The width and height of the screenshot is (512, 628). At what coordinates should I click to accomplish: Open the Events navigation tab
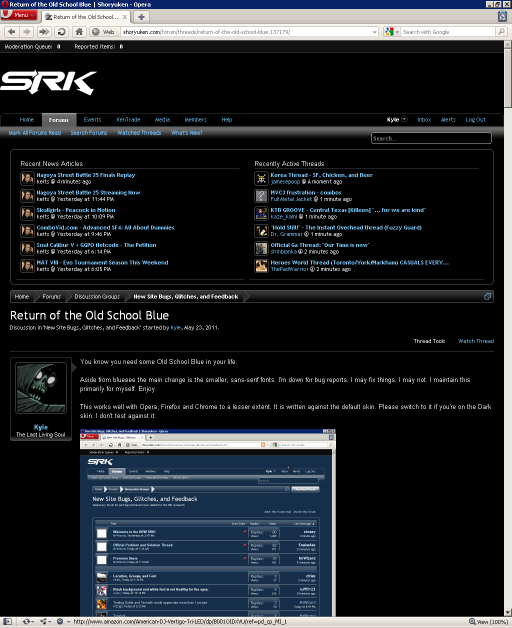coord(92,120)
